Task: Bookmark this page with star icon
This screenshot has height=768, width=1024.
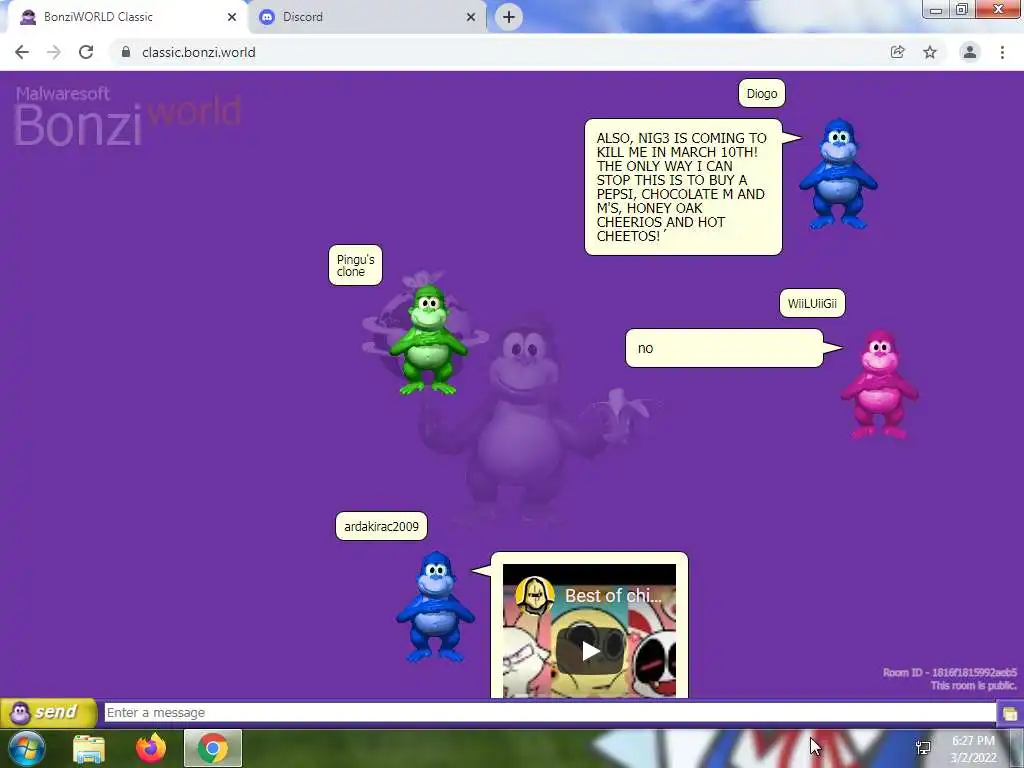Action: click(x=930, y=52)
